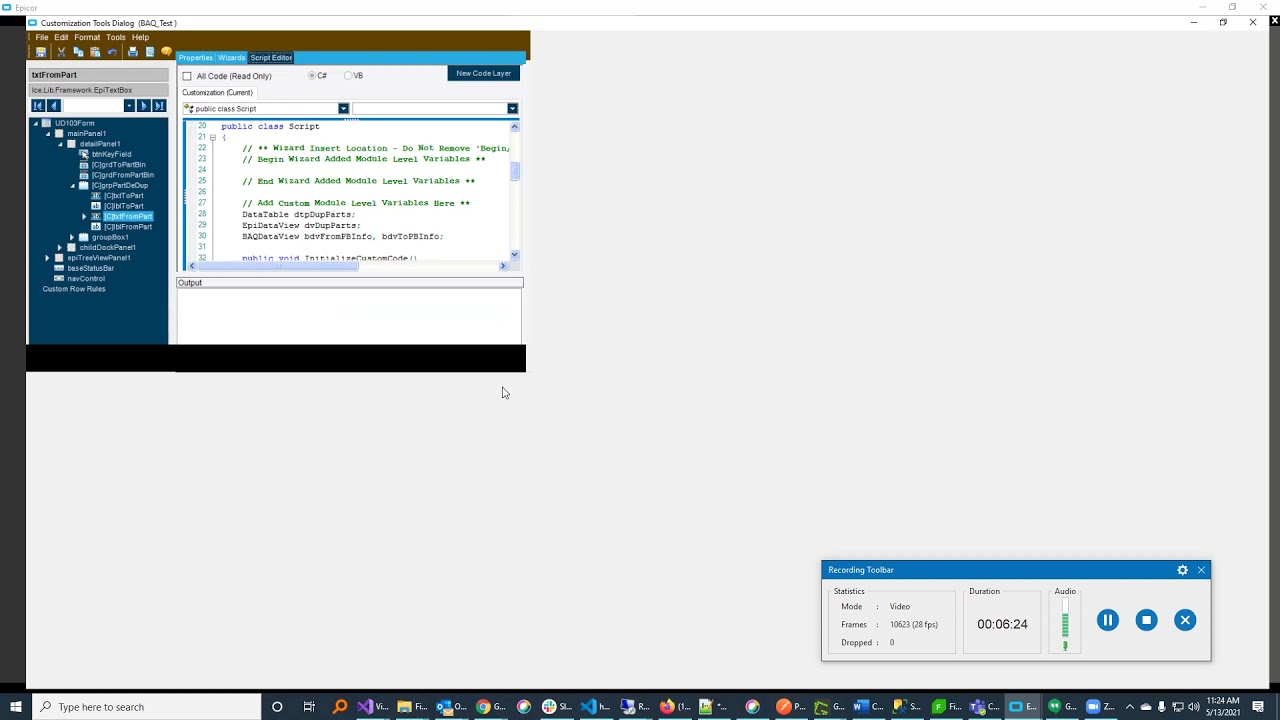This screenshot has height=720, width=1280.
Task: Stop the recording with square button
Action: [x=1146, y=620]
